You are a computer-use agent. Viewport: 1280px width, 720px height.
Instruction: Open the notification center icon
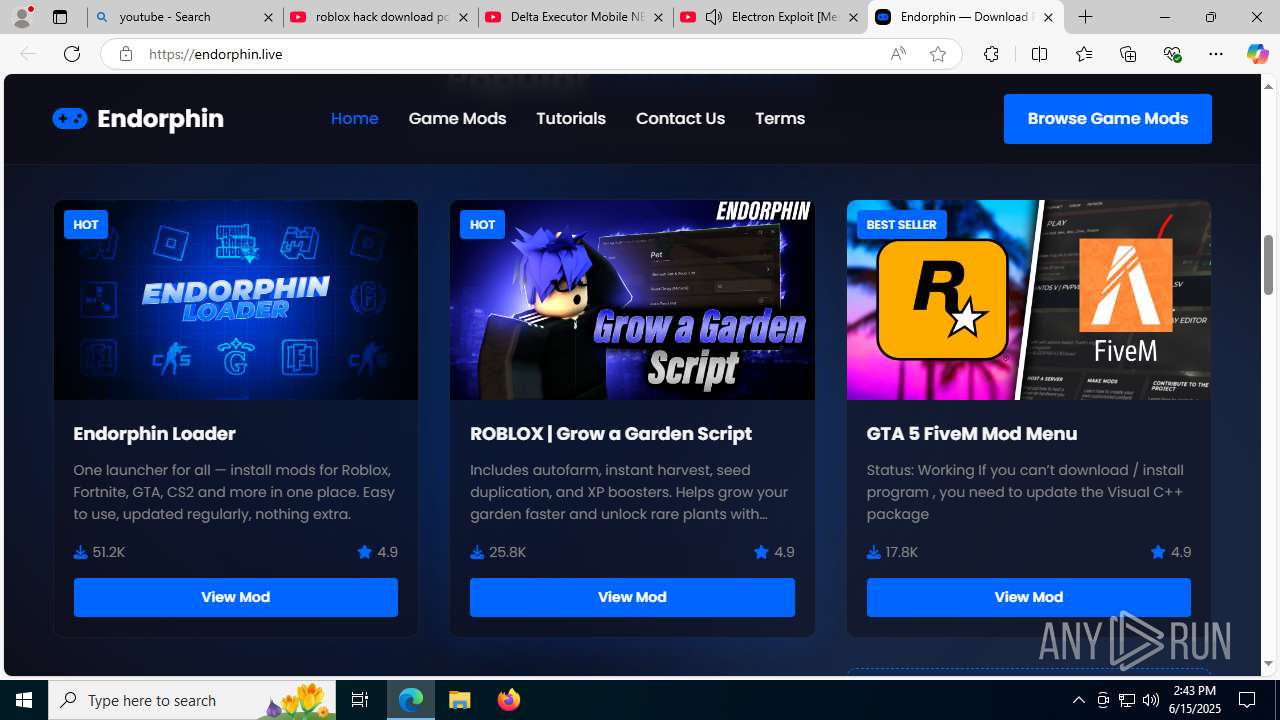[1247, 700]
